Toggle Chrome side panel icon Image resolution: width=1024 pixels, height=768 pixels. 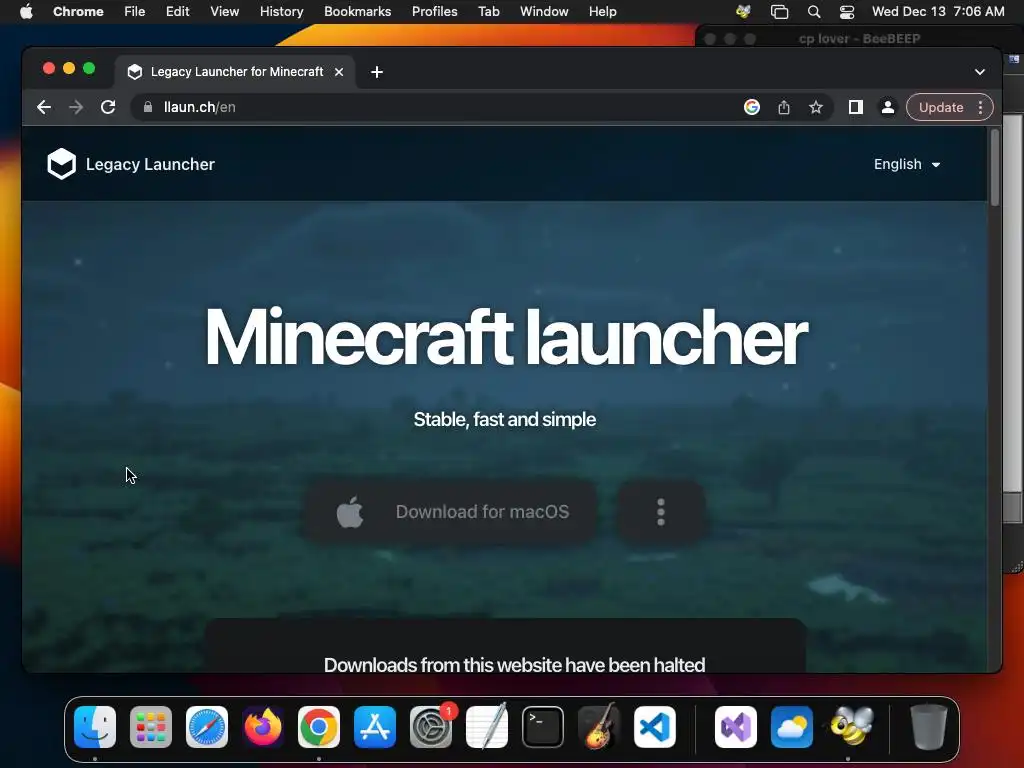(856, 107)
